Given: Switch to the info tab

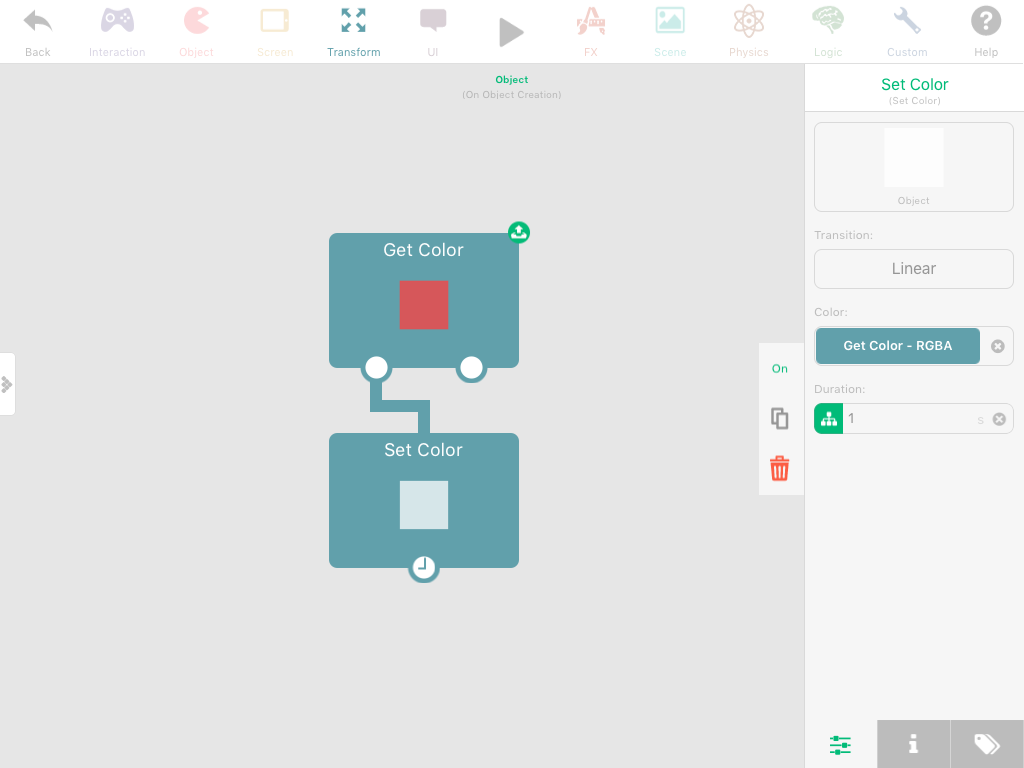Looking at the screenshot, I should [913, 744].
